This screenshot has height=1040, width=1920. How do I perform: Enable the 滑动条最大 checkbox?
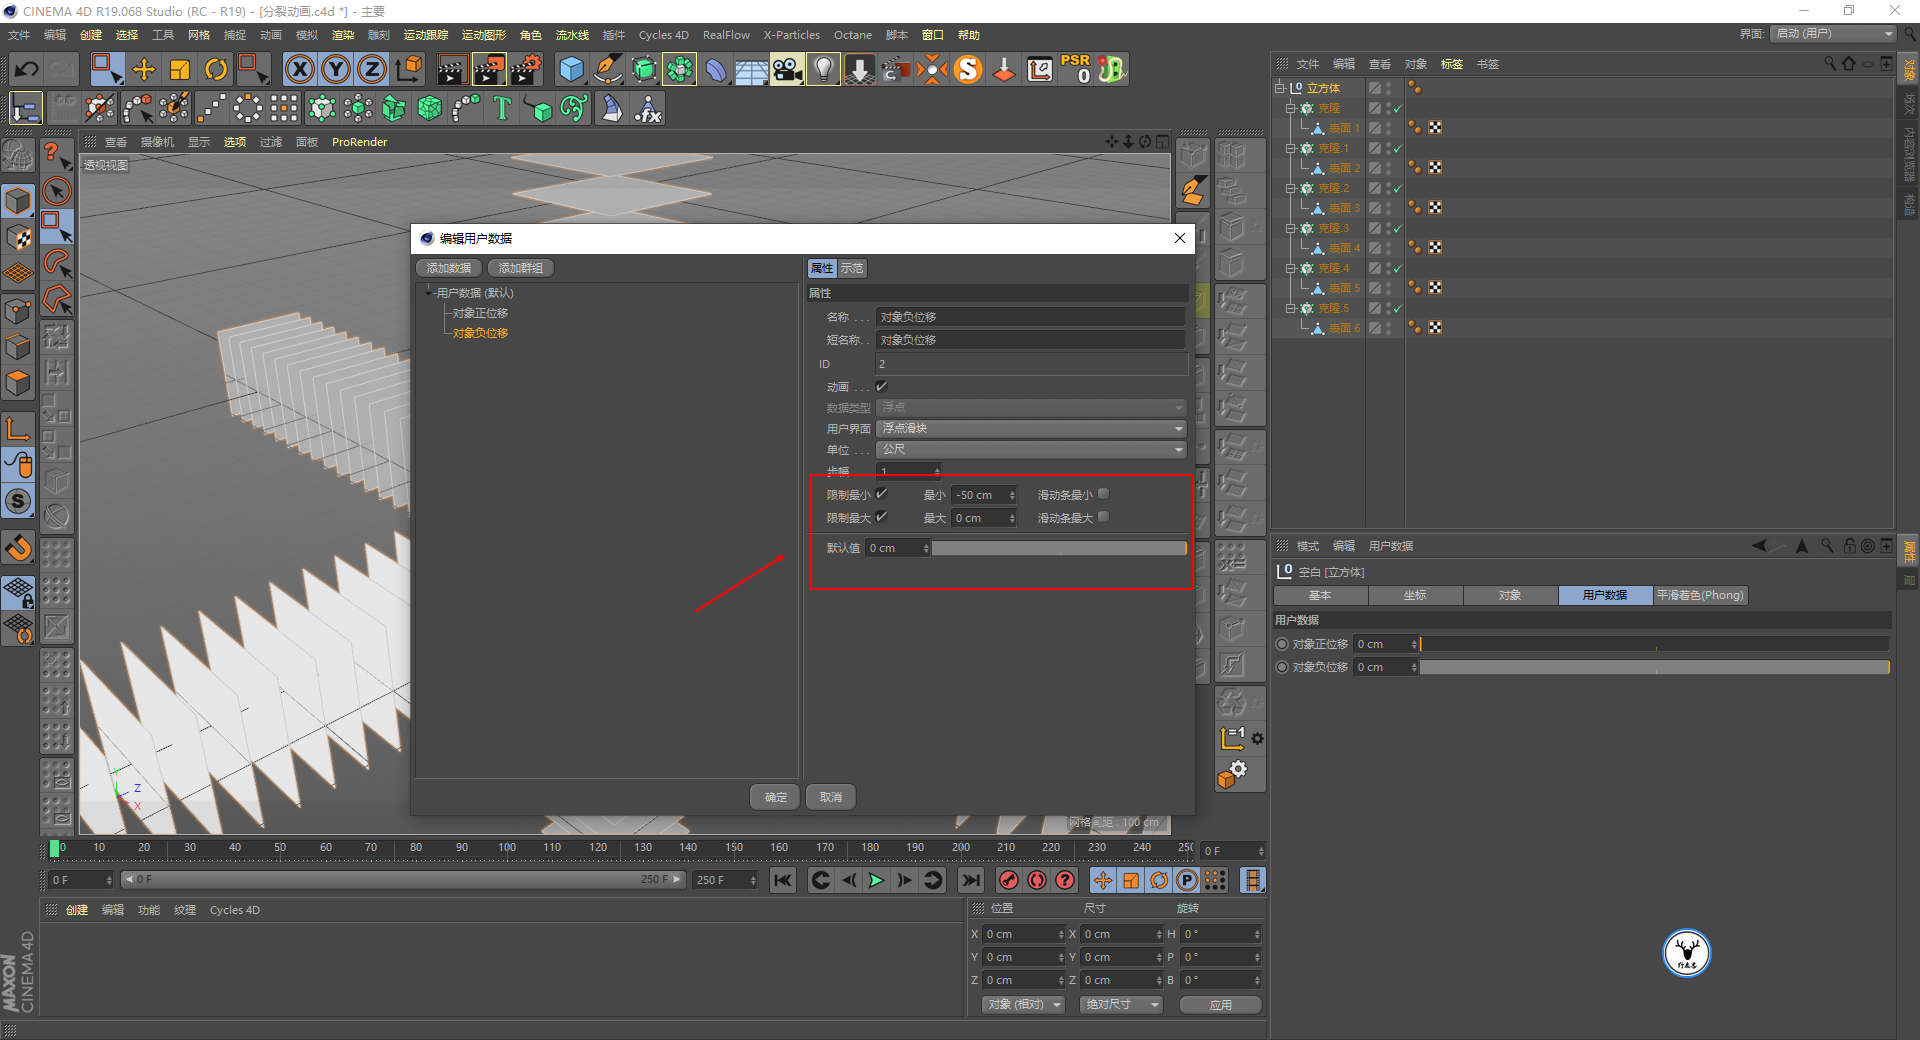click(1103, 517)
